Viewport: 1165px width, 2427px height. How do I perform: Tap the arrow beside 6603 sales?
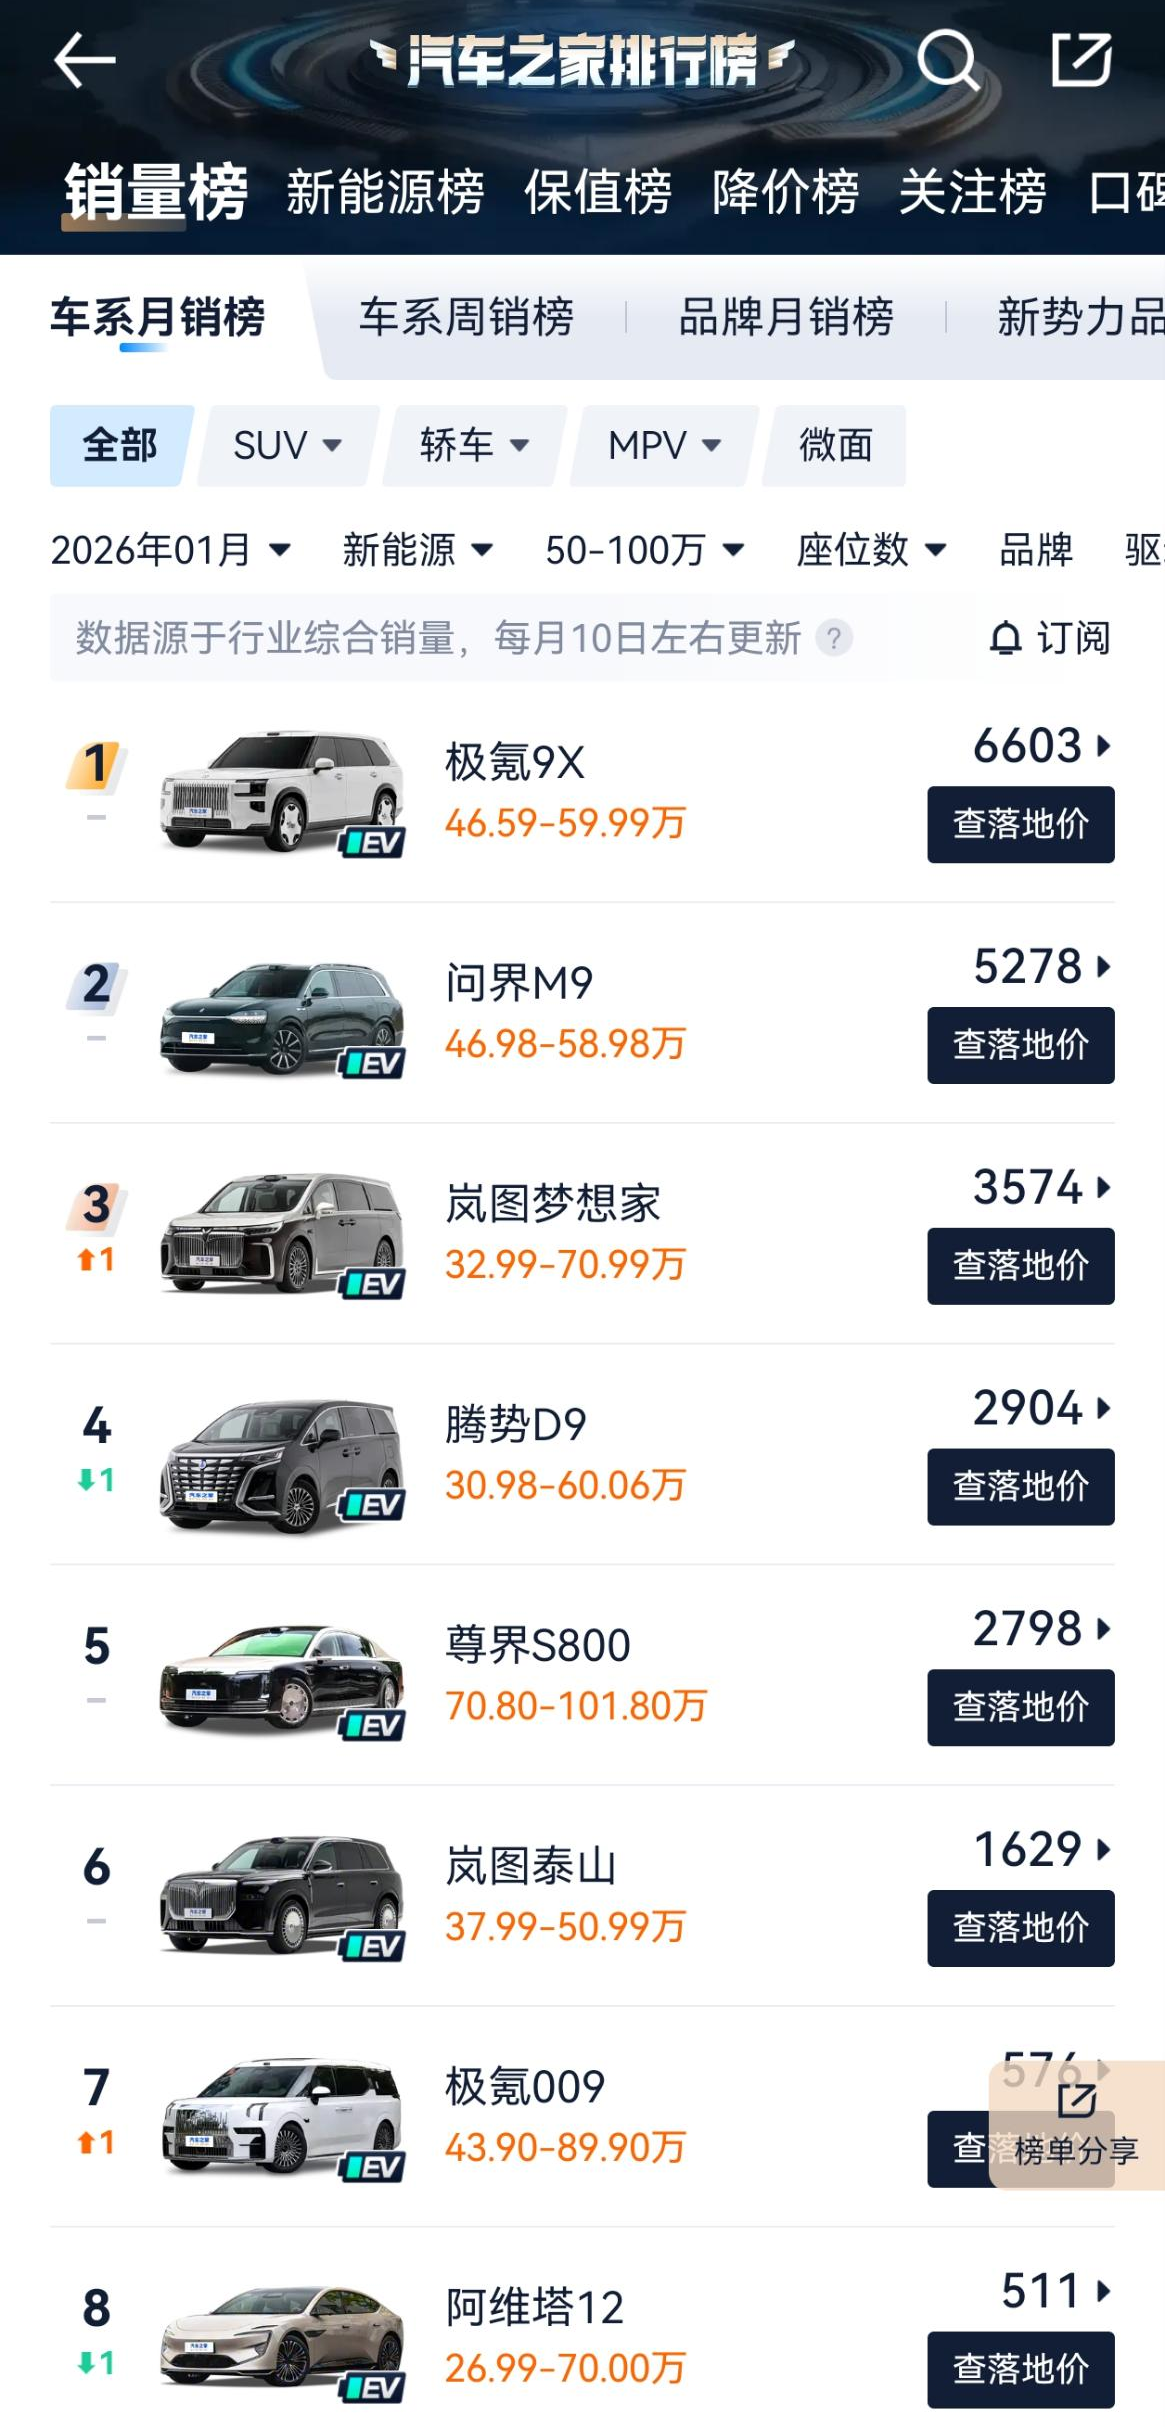coord(1103,746)
